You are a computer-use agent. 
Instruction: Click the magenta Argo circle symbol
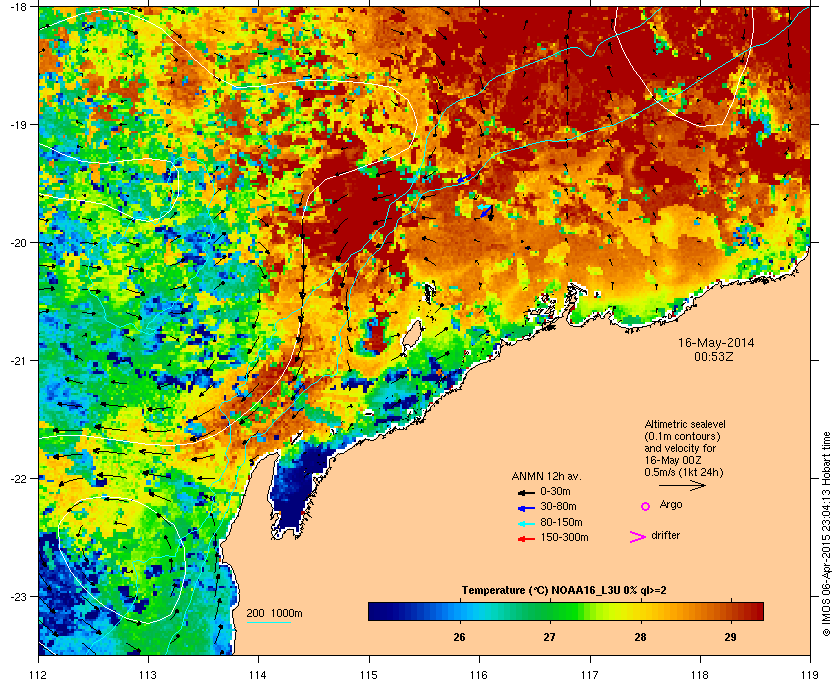coord(646,506)
